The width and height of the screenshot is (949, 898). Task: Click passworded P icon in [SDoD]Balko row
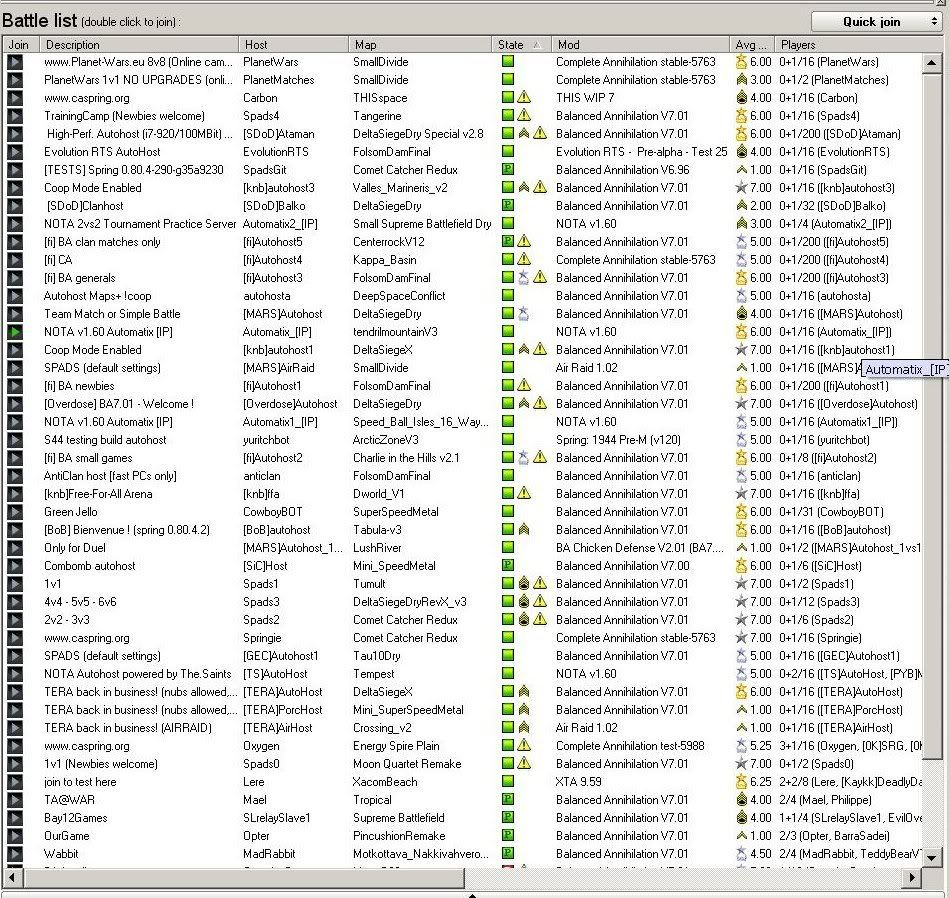click(508, 205)
